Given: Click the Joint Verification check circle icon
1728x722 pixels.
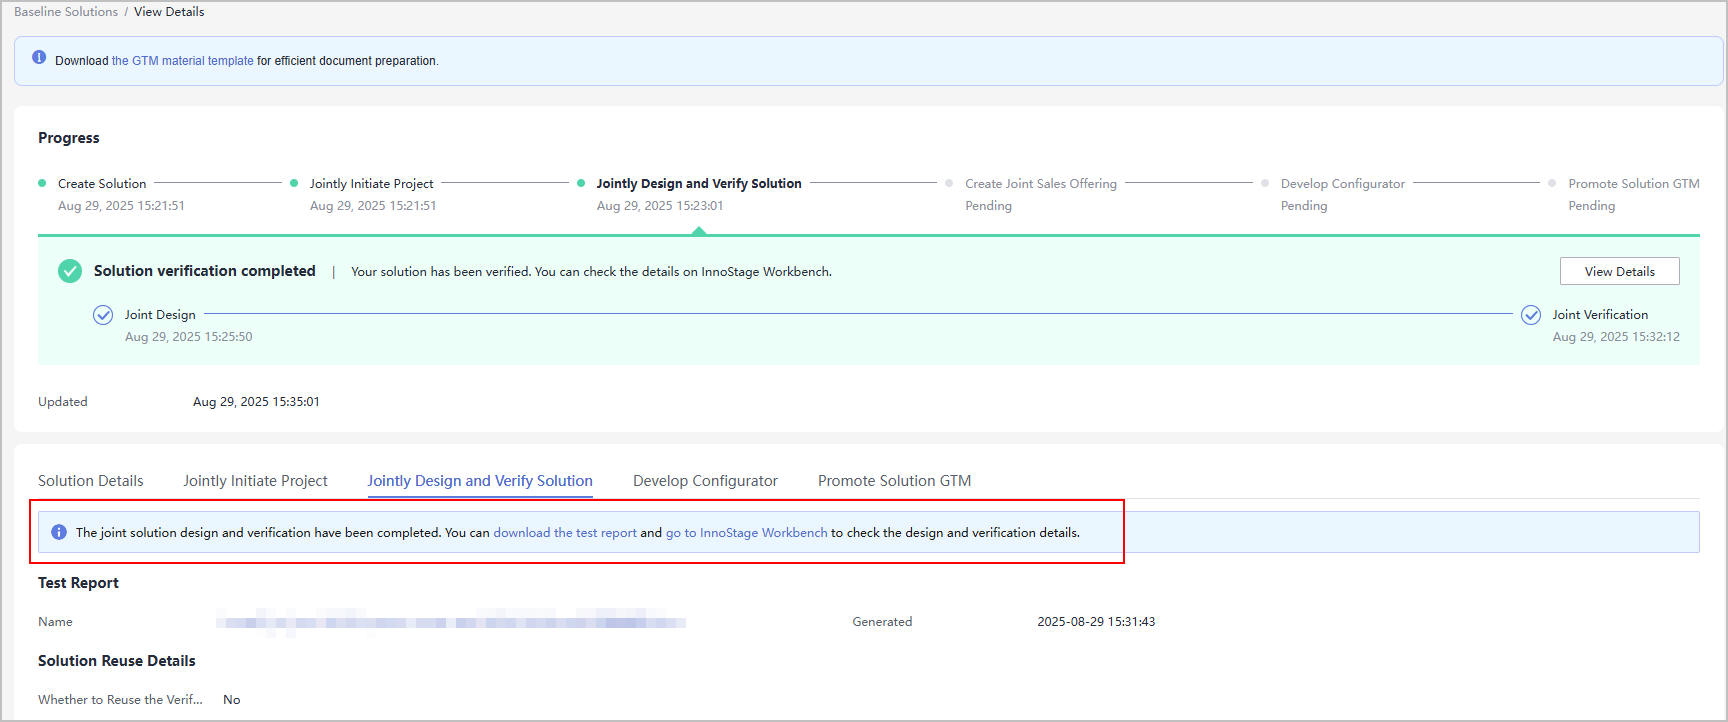Looking at the screenshot, I should 1530,315.
